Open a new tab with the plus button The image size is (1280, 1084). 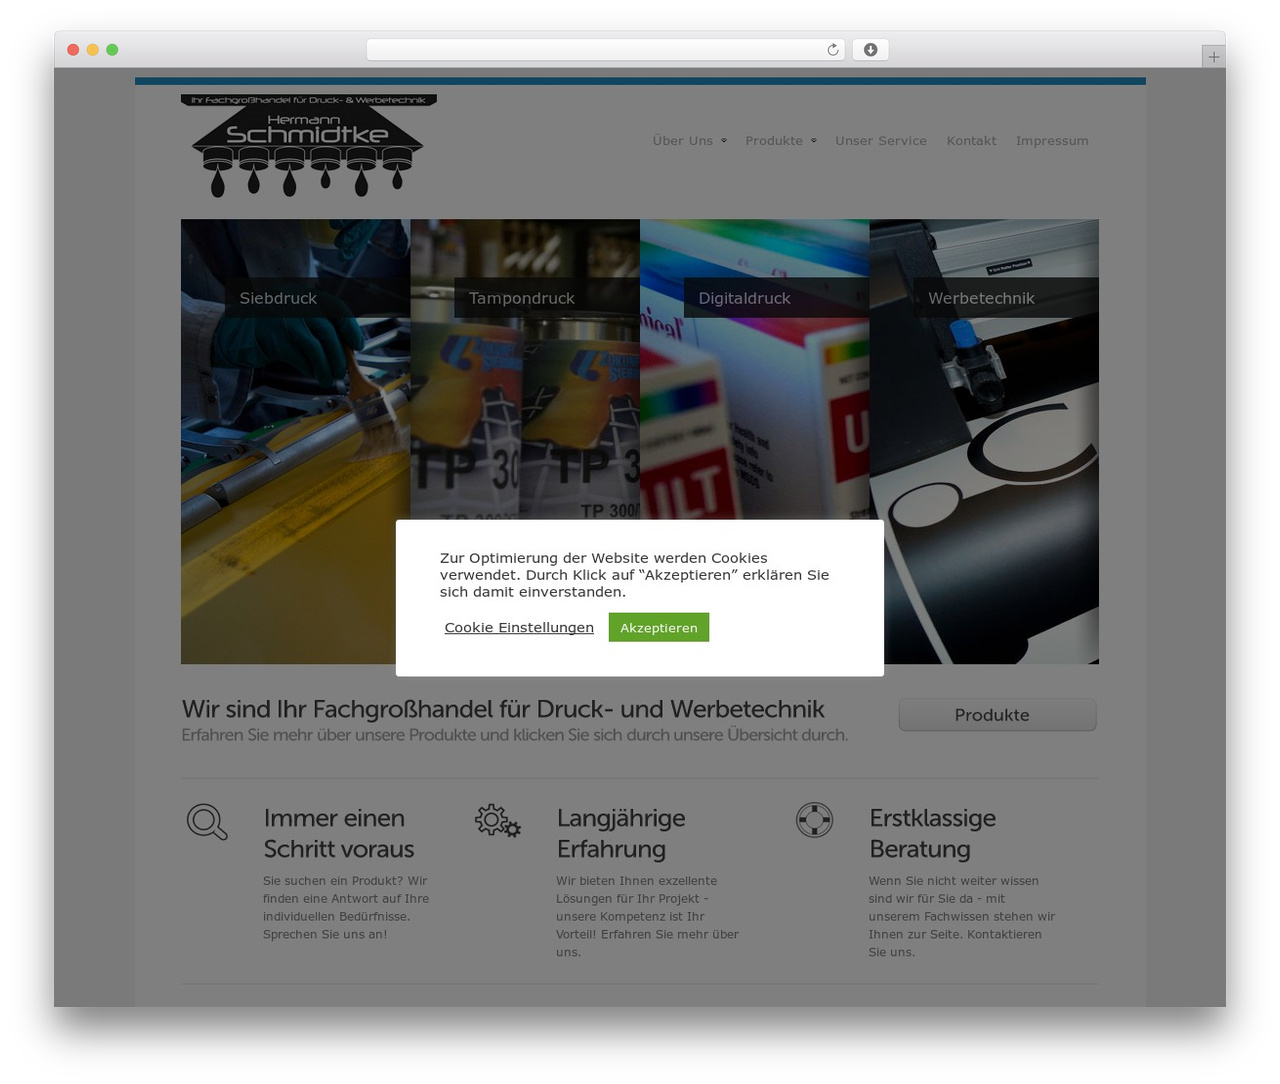point(1213,57)
